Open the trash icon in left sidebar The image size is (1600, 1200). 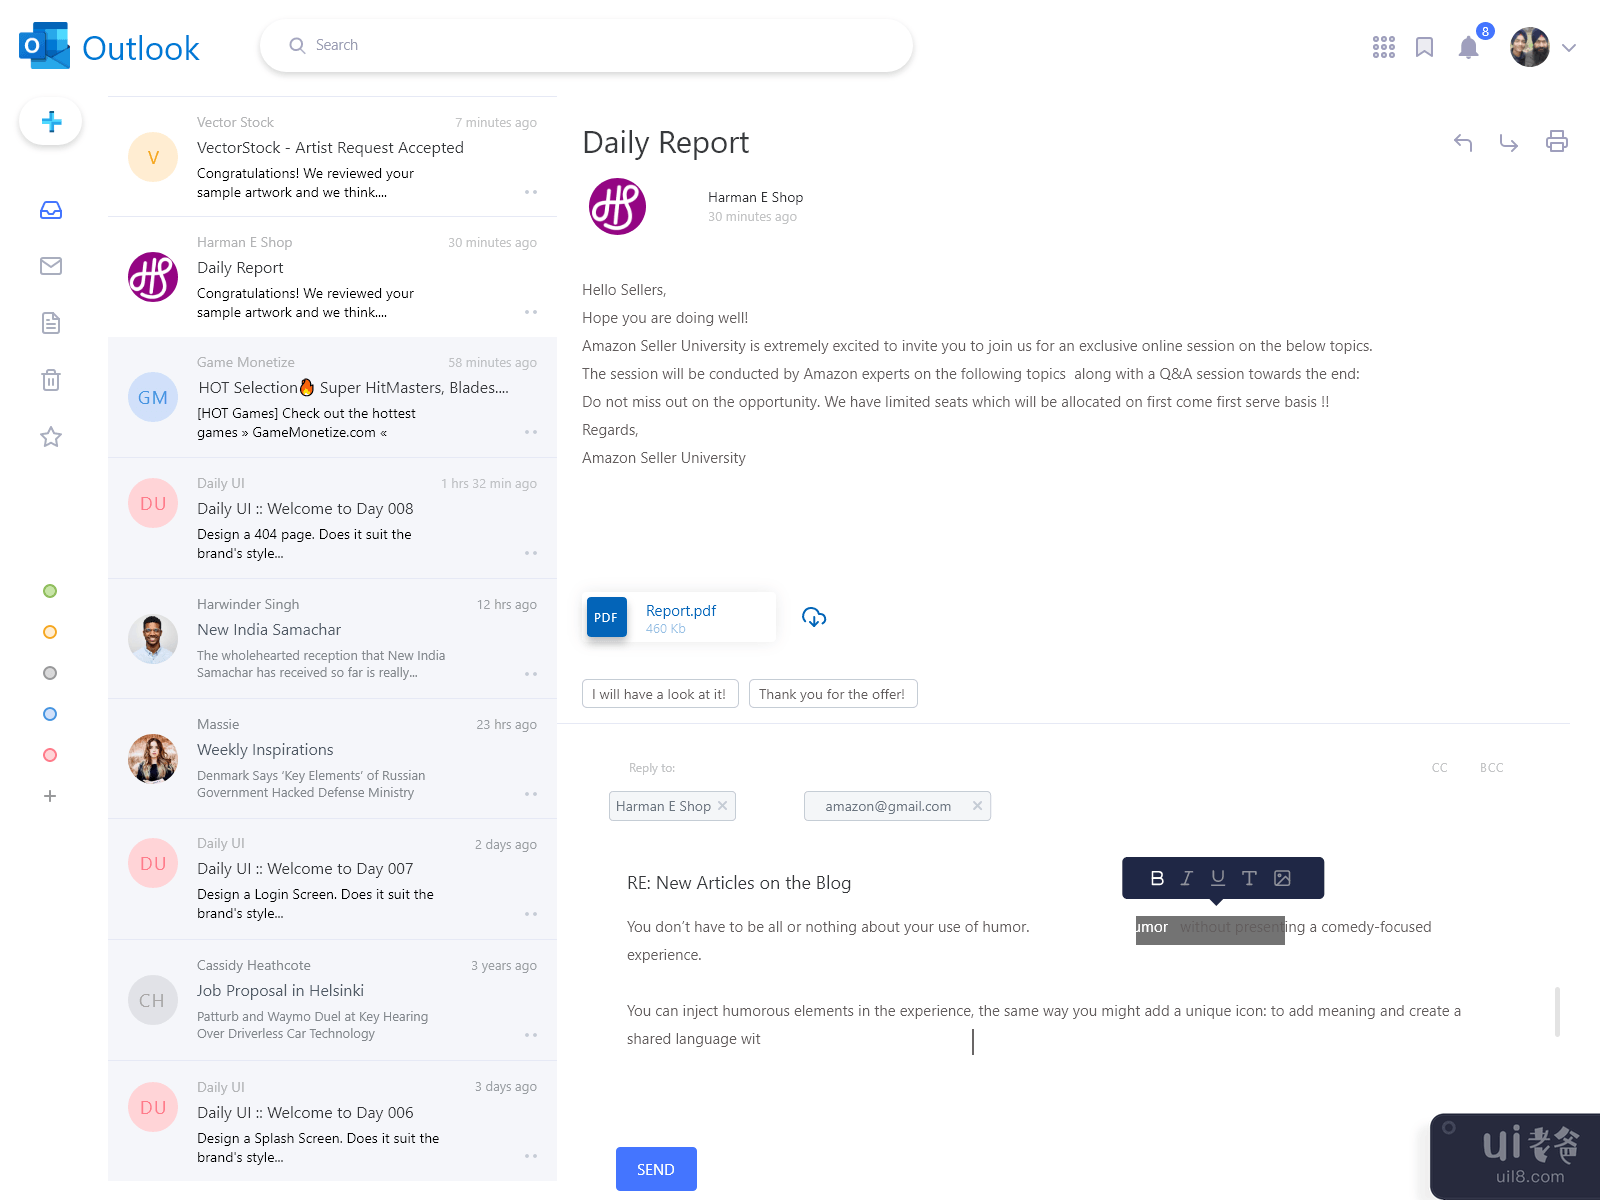[51, 380]
